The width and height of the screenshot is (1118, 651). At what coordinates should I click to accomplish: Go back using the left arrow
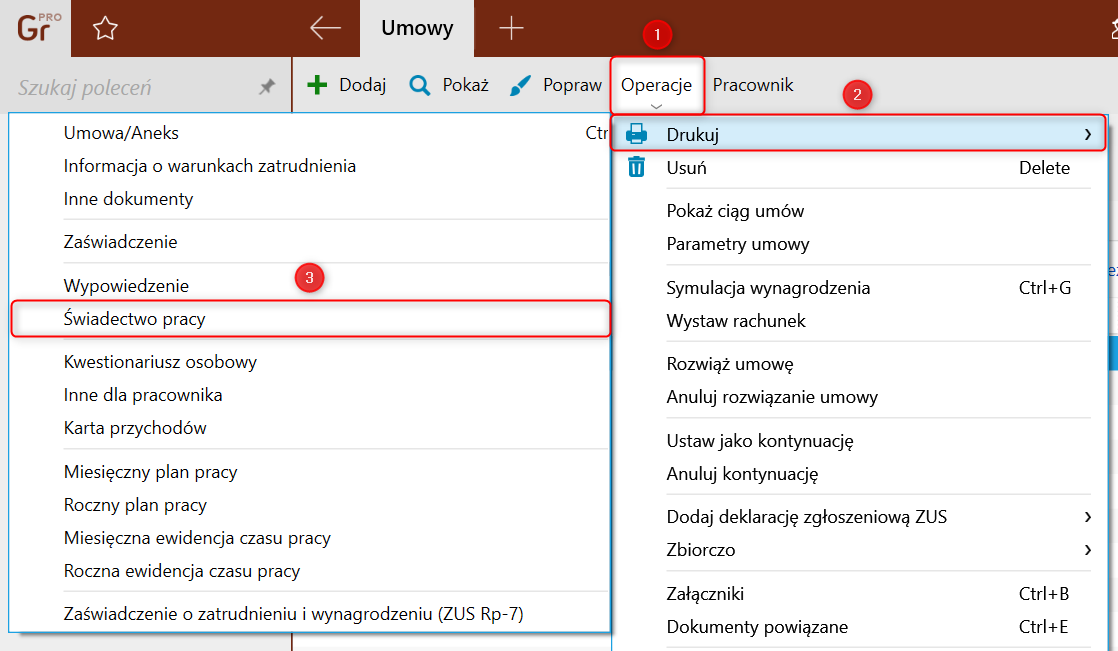[325, 29]
